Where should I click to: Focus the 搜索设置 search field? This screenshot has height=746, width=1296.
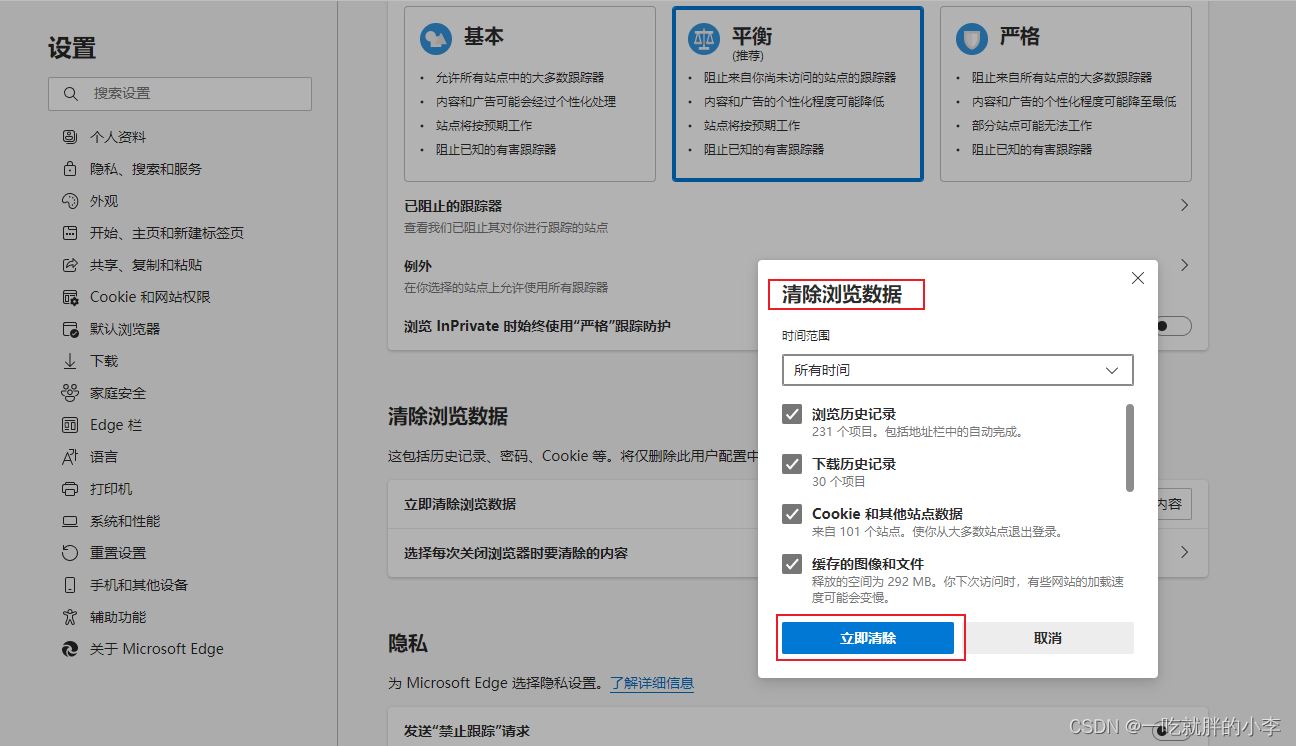(180, 93)
